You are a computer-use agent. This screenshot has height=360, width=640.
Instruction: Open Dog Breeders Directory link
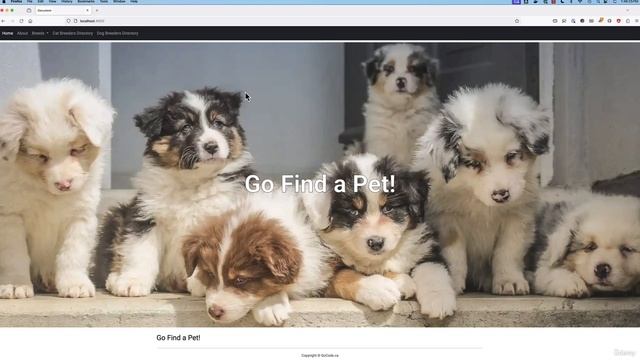[x=118, y=33]
